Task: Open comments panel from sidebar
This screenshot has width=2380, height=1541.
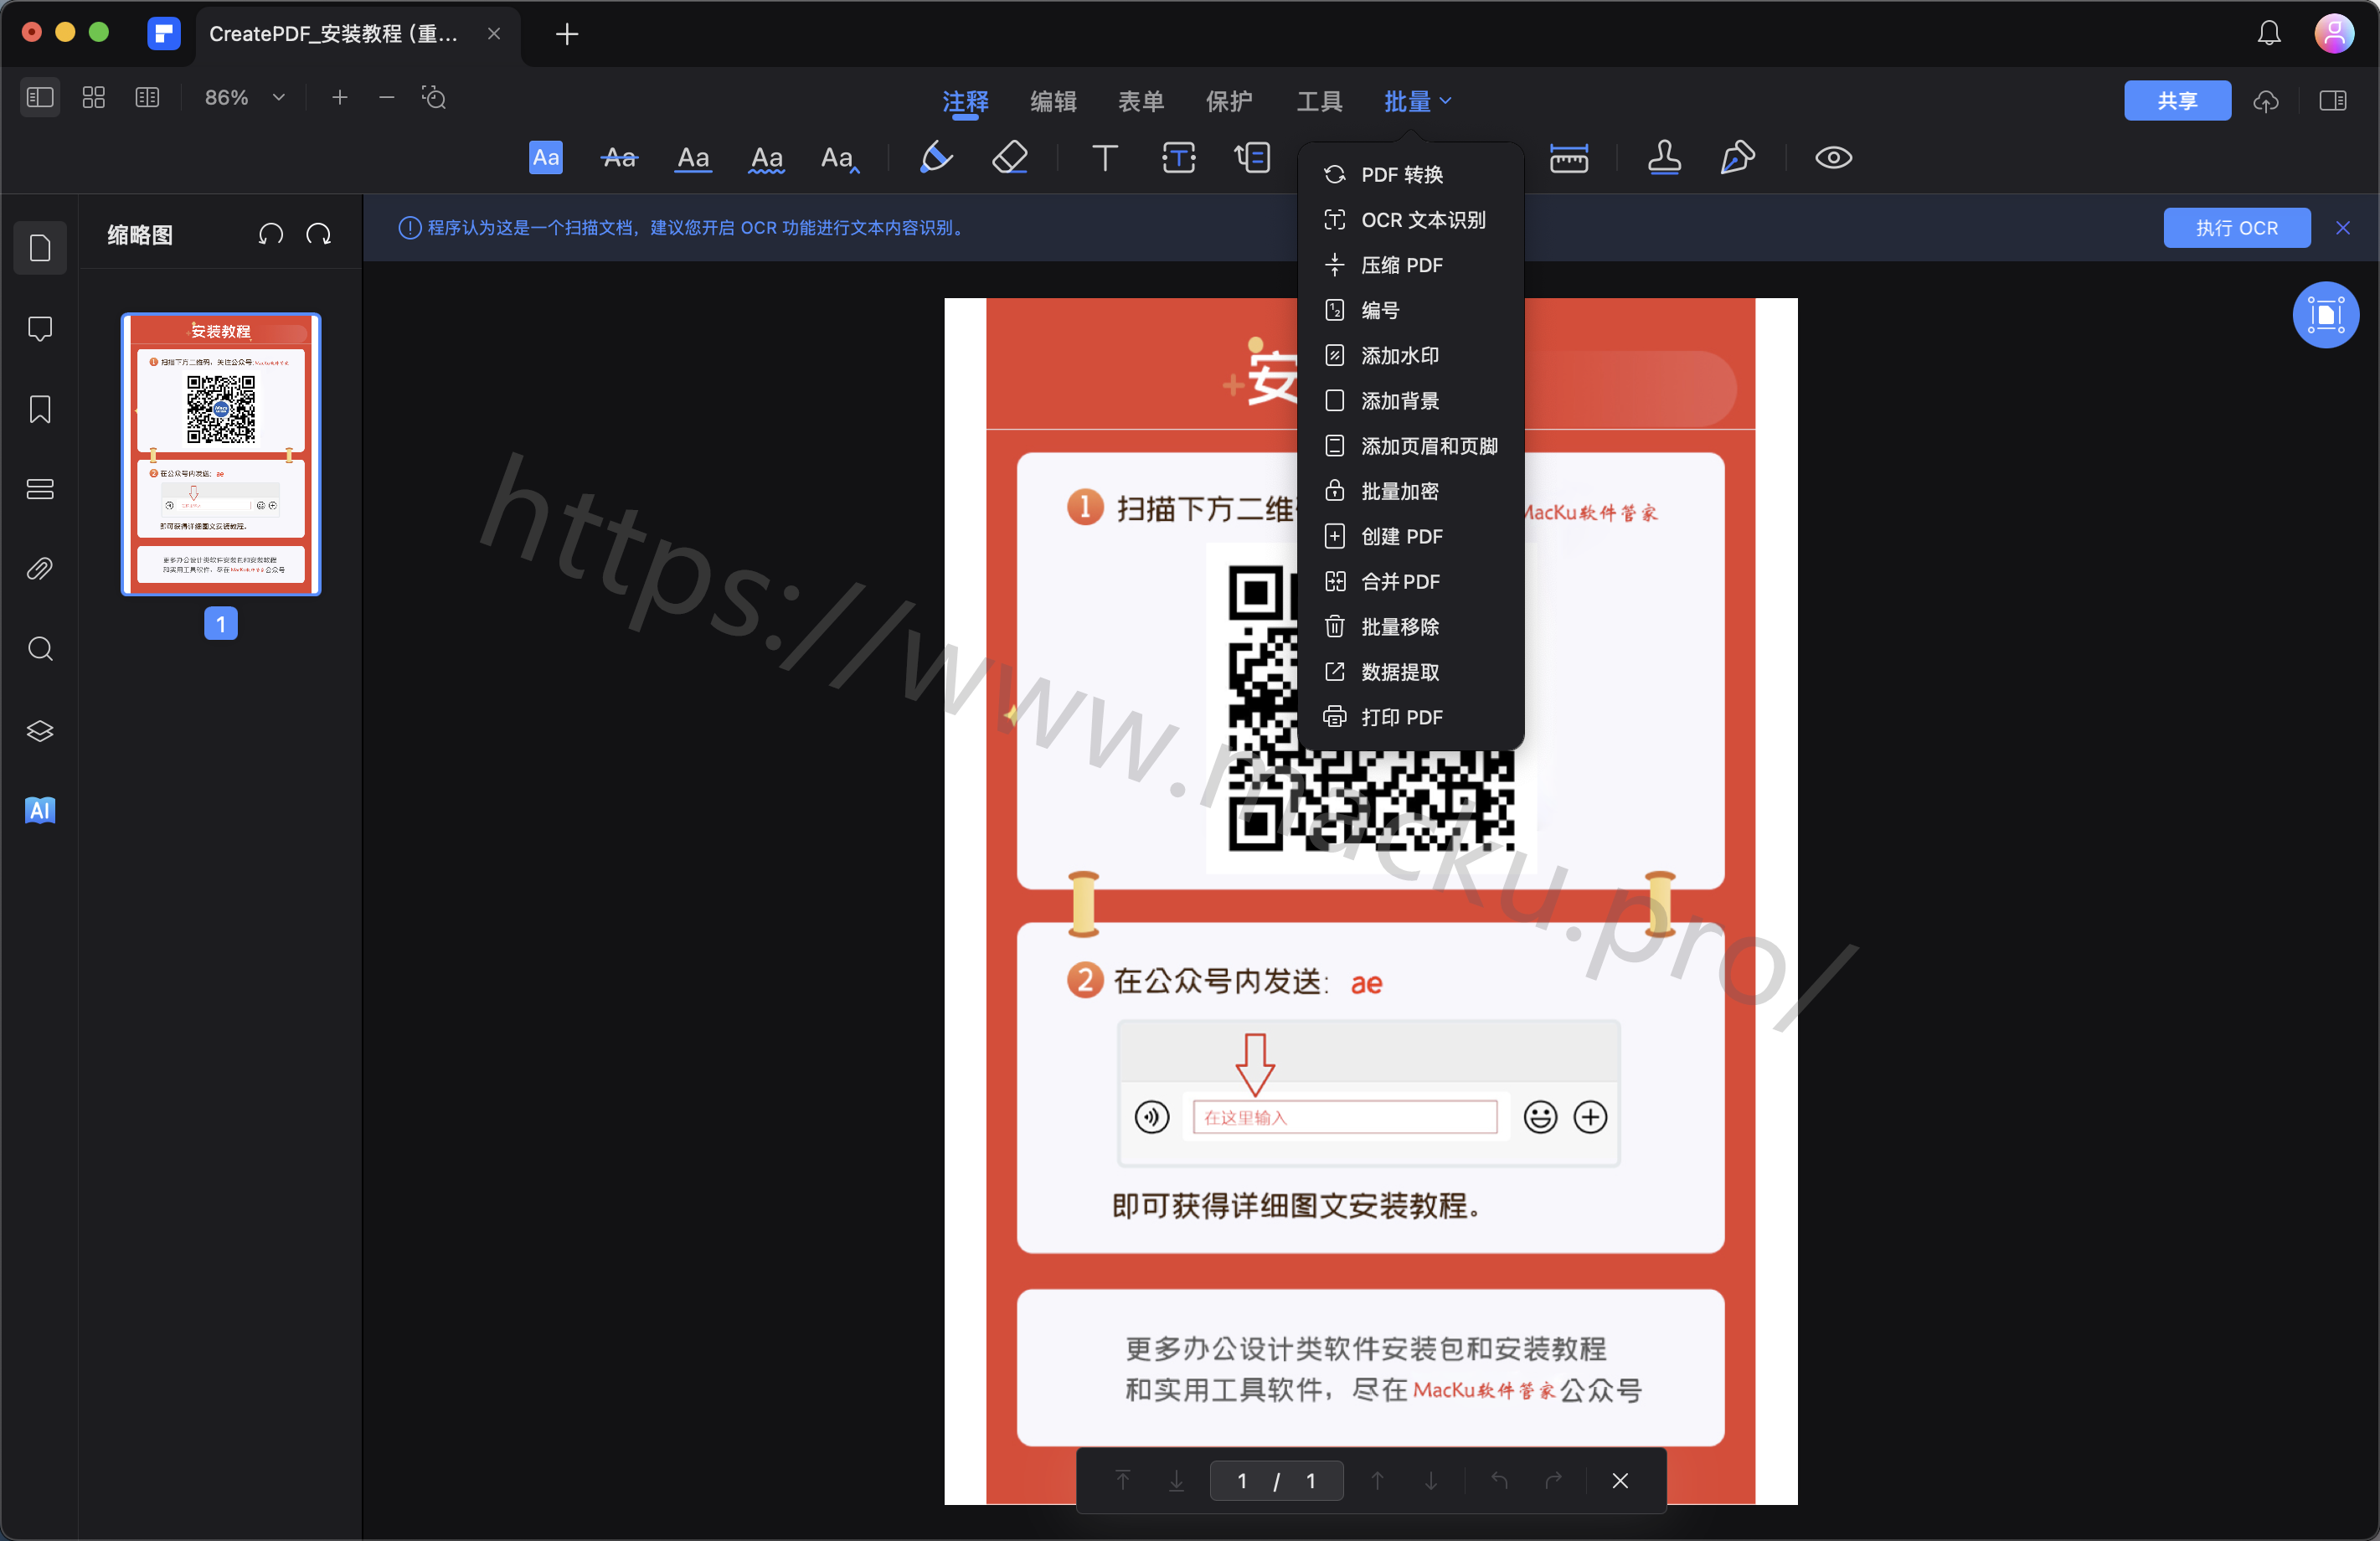Action: 40,329
